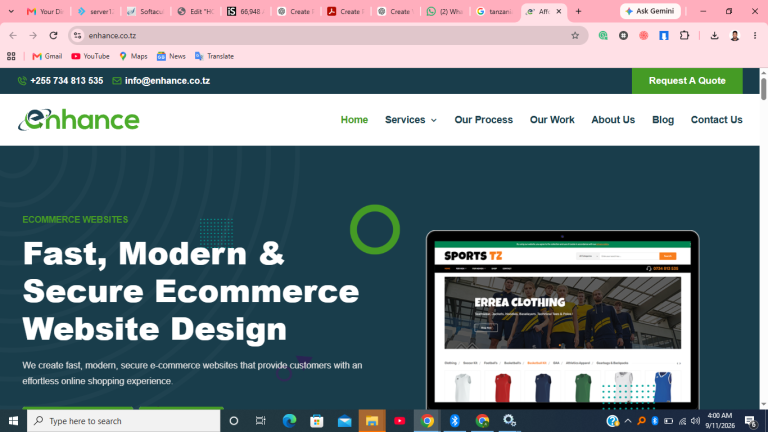Open Settings gear on taskbar
This screenshot has width=768, height=432.
click(509, 421)
